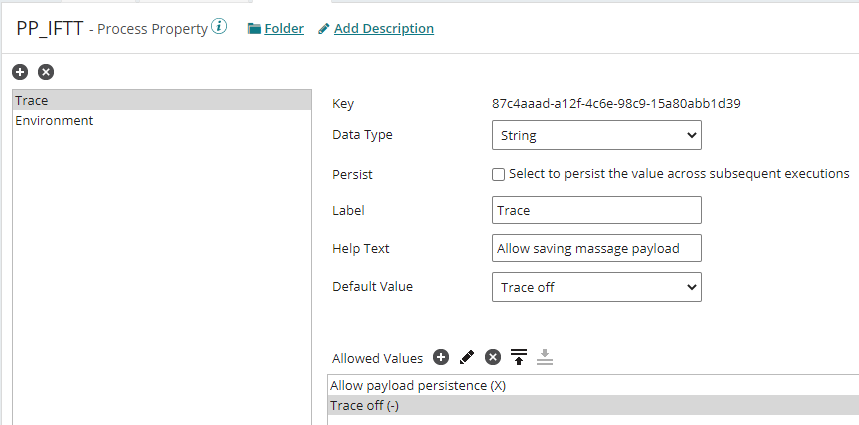Enable persist value across executions
Screen dimensions: 859x425
[499, 174]
